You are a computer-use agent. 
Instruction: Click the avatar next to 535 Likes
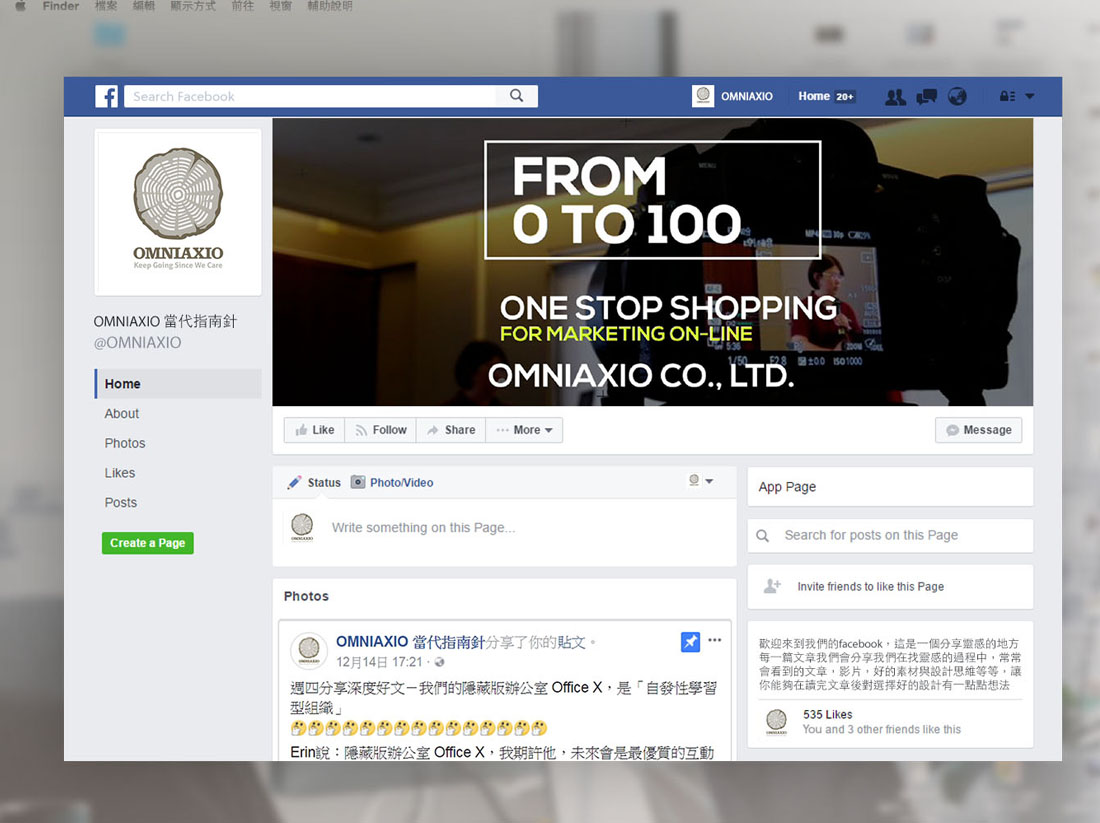point(776,721)
